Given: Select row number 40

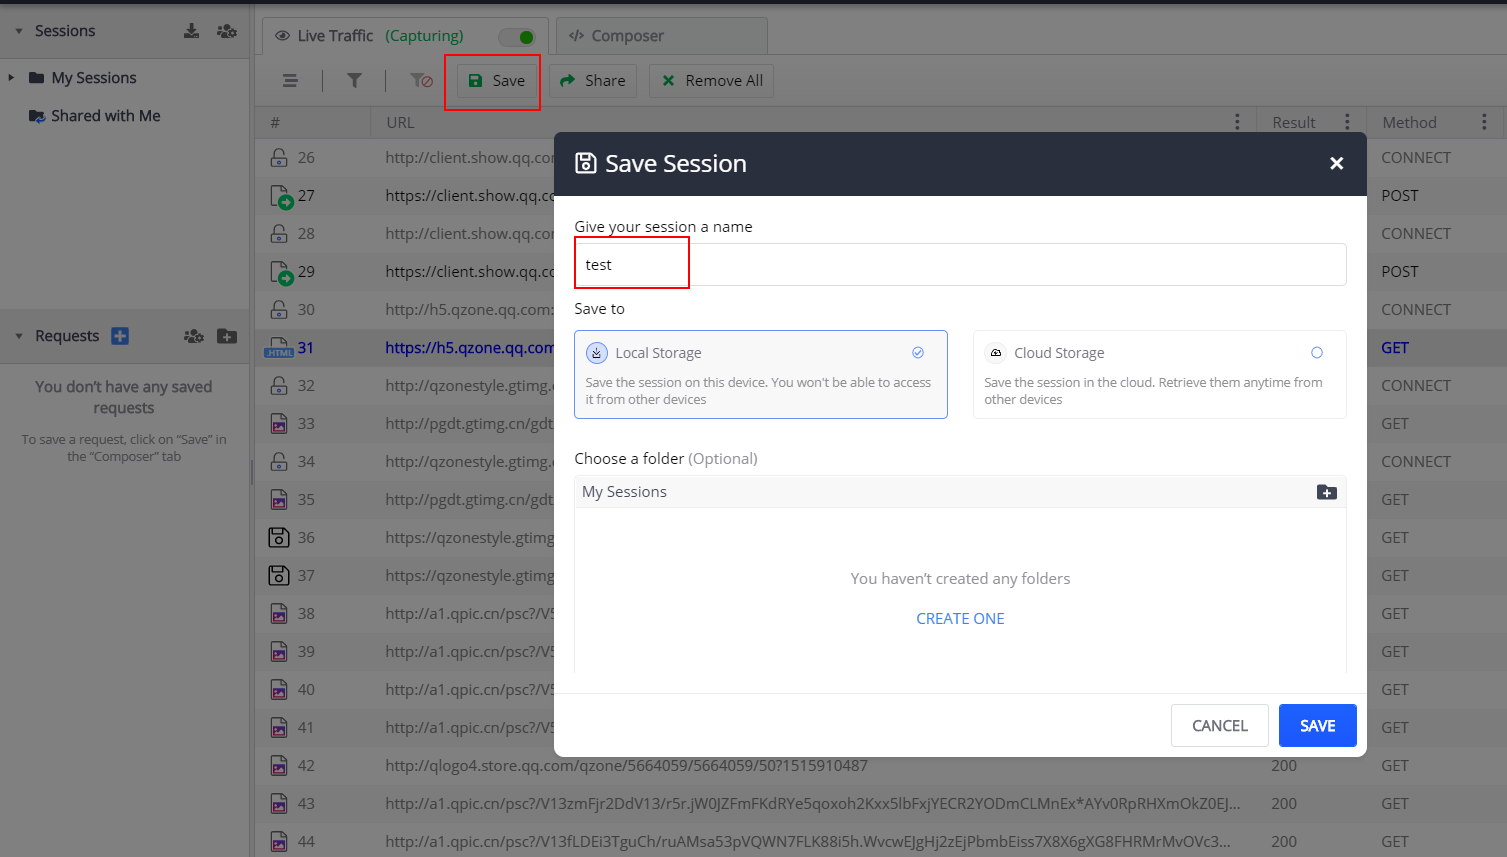Looking at the screenshot, I should pos(306,690).
